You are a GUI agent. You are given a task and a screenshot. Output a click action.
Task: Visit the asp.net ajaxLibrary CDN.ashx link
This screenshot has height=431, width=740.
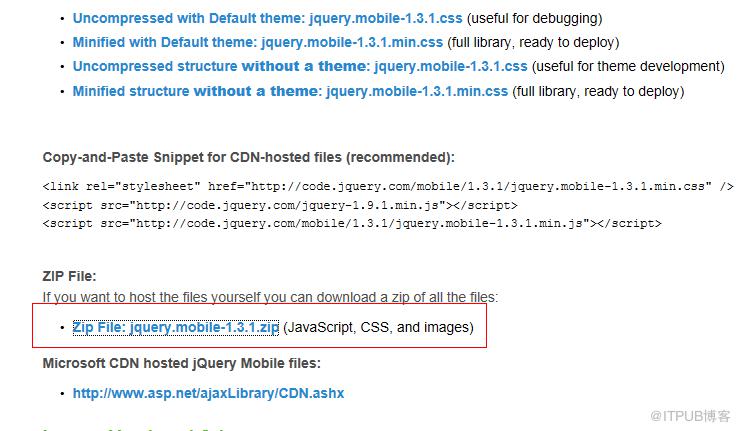point(208,393)
